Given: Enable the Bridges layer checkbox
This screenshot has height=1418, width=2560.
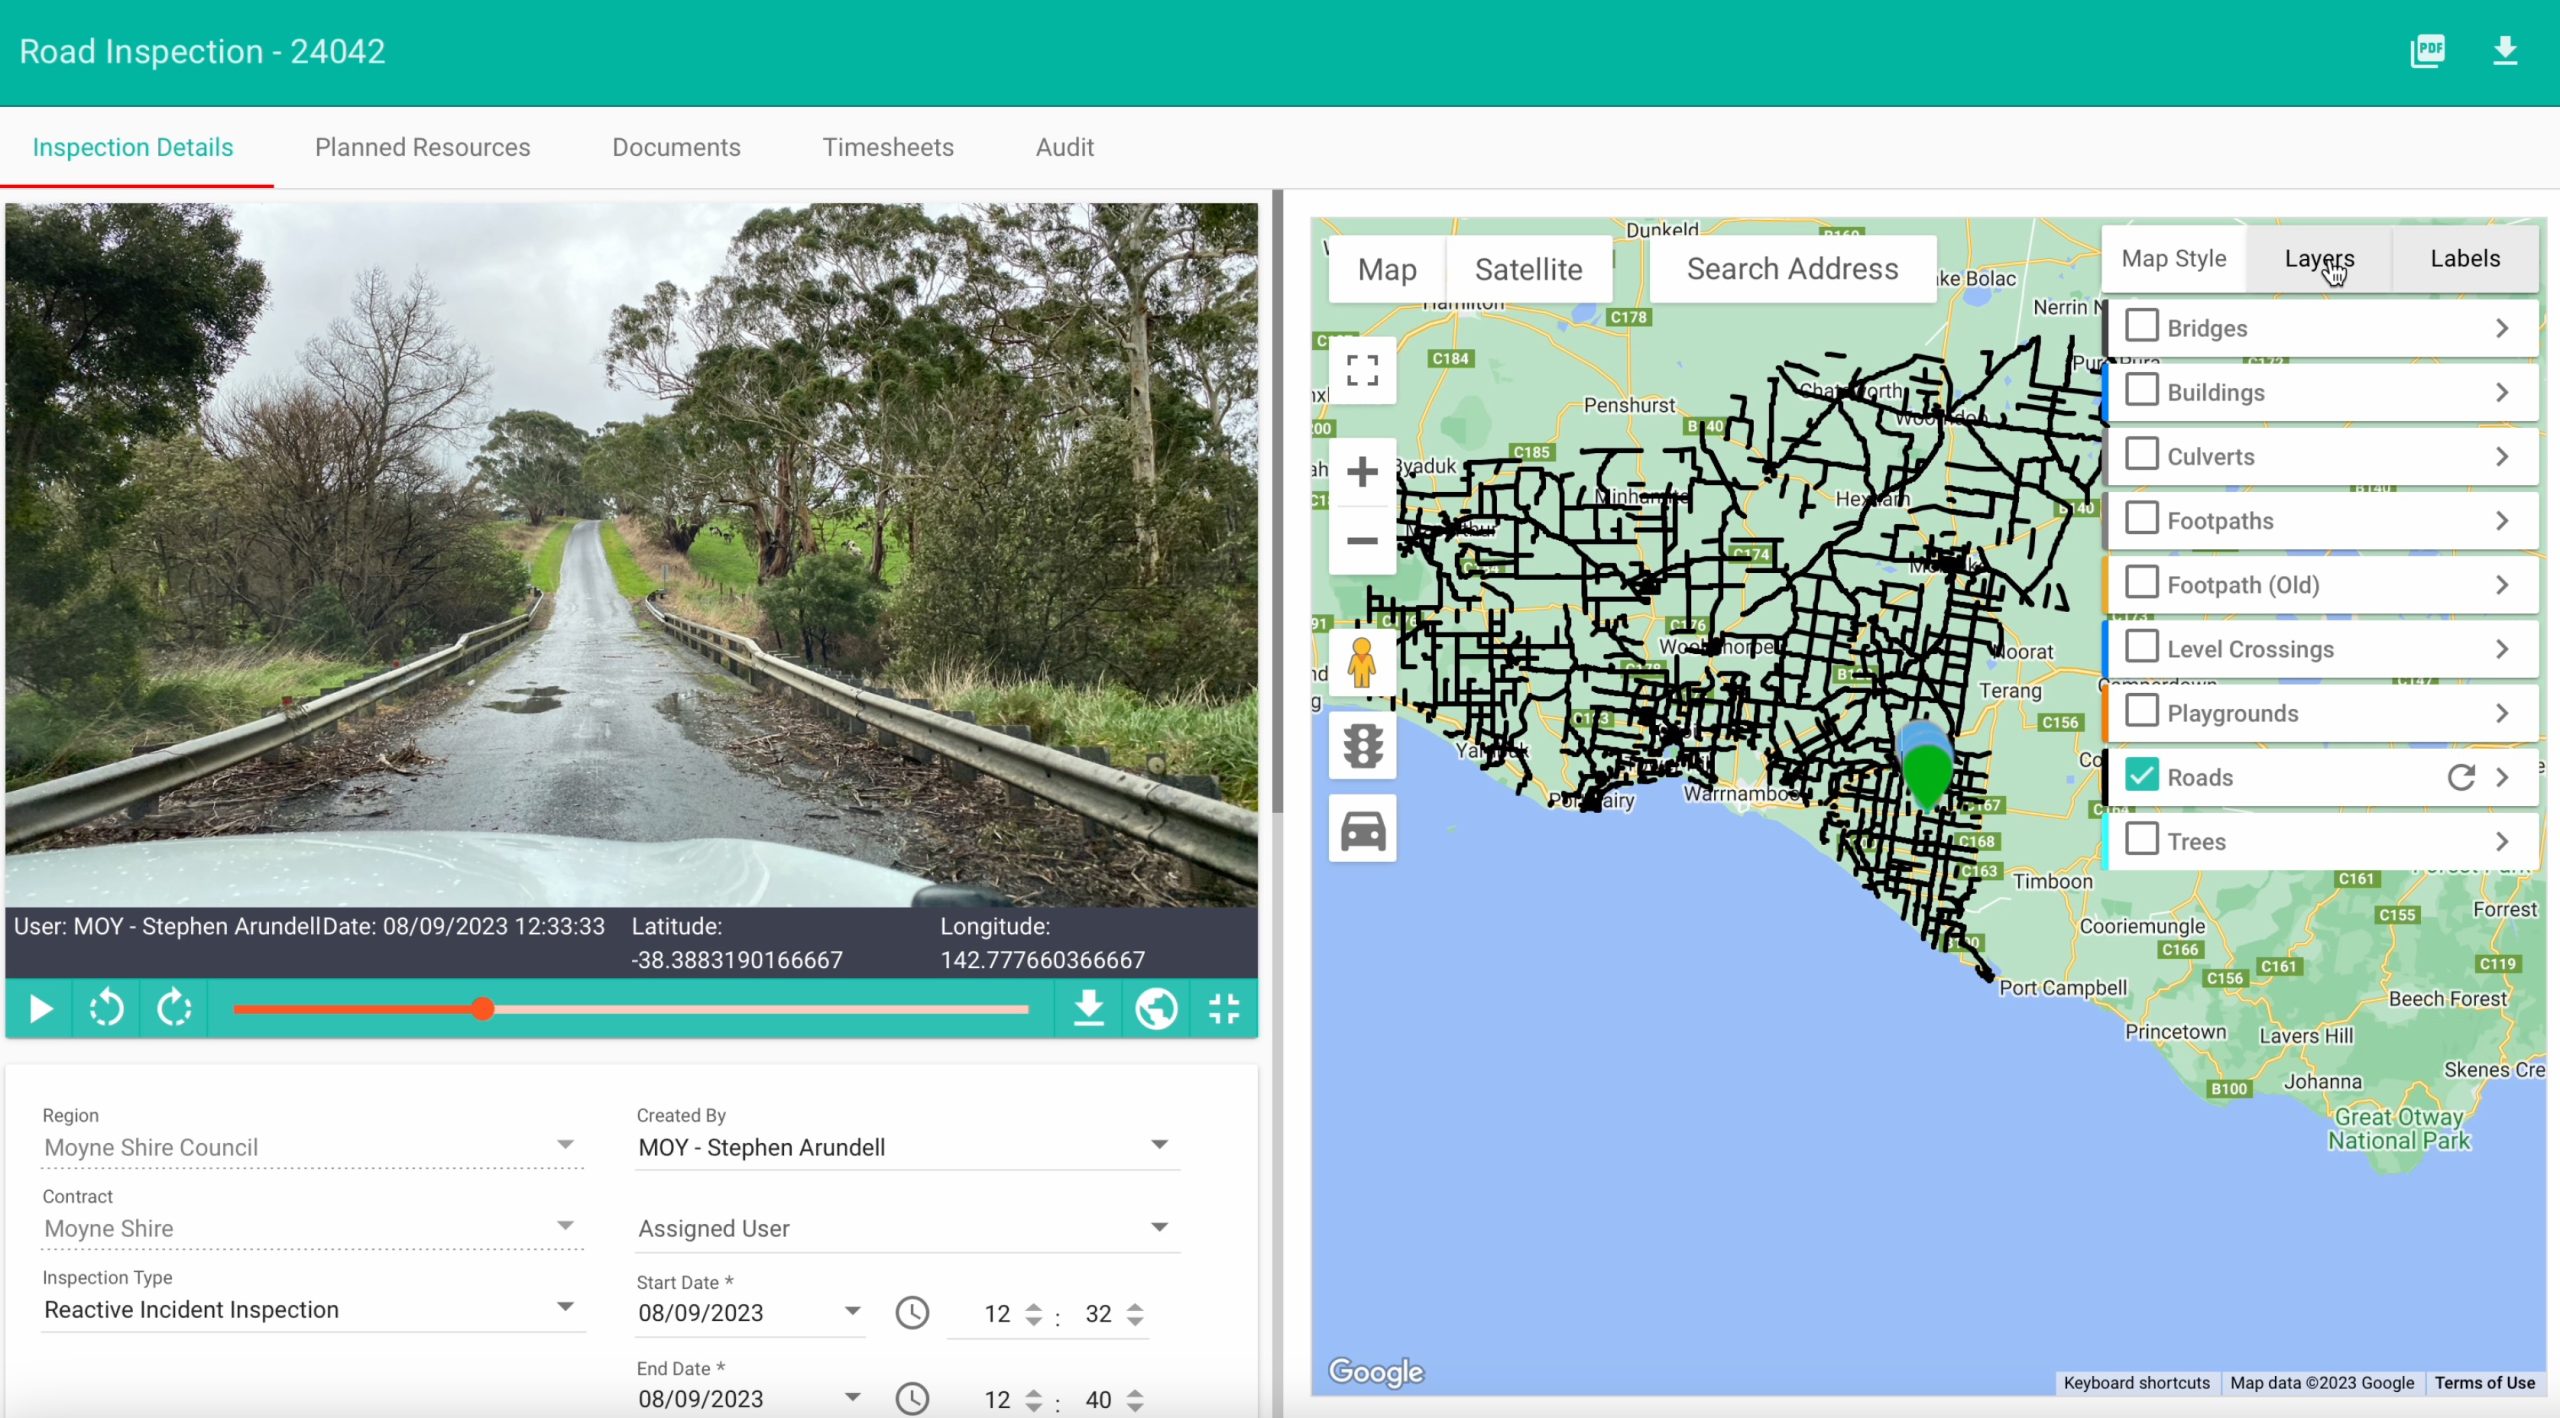Looking at the screenshot, I should pos(2141,325).
